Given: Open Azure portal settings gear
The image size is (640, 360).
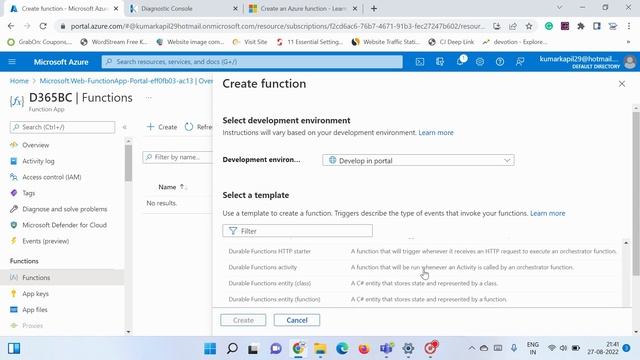Looking at the screenshot, I should (480, 62).
